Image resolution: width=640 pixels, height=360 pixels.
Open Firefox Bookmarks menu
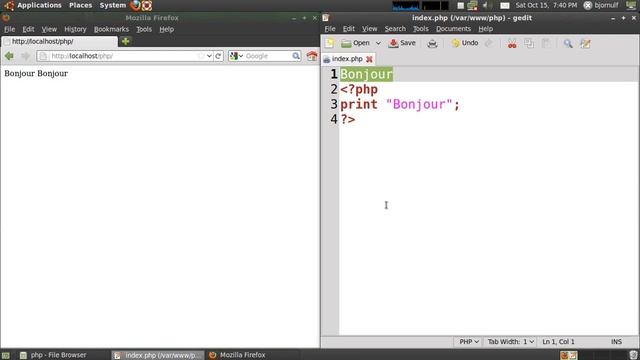[x=111, y=29]
